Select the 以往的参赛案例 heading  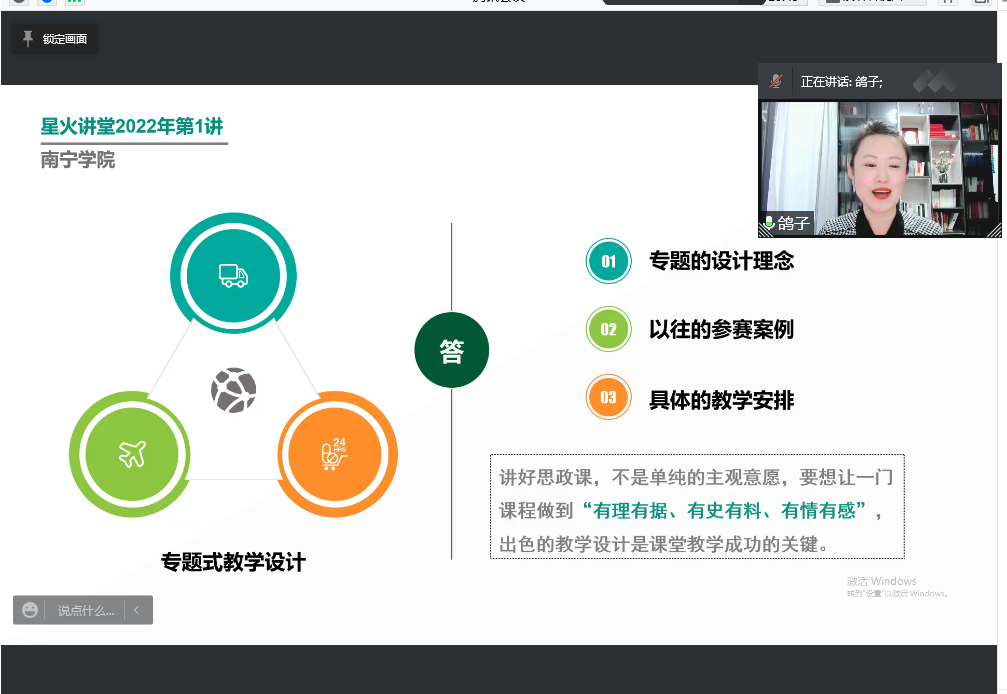coord(721,329)
